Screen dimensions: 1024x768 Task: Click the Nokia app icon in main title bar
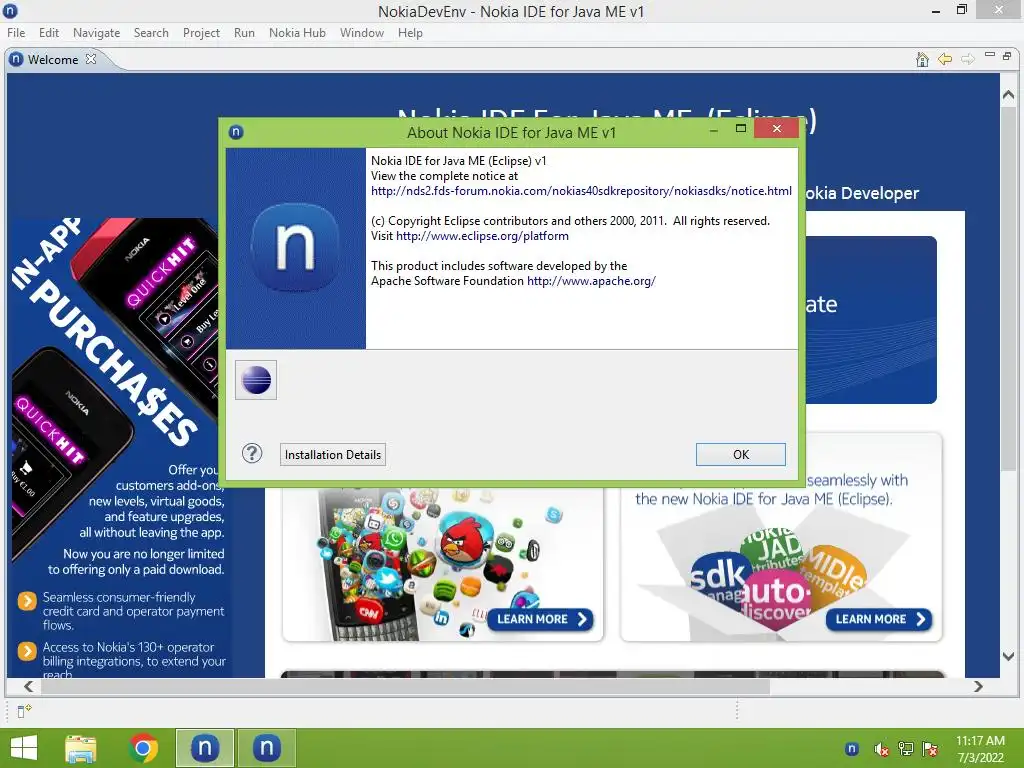10,10
